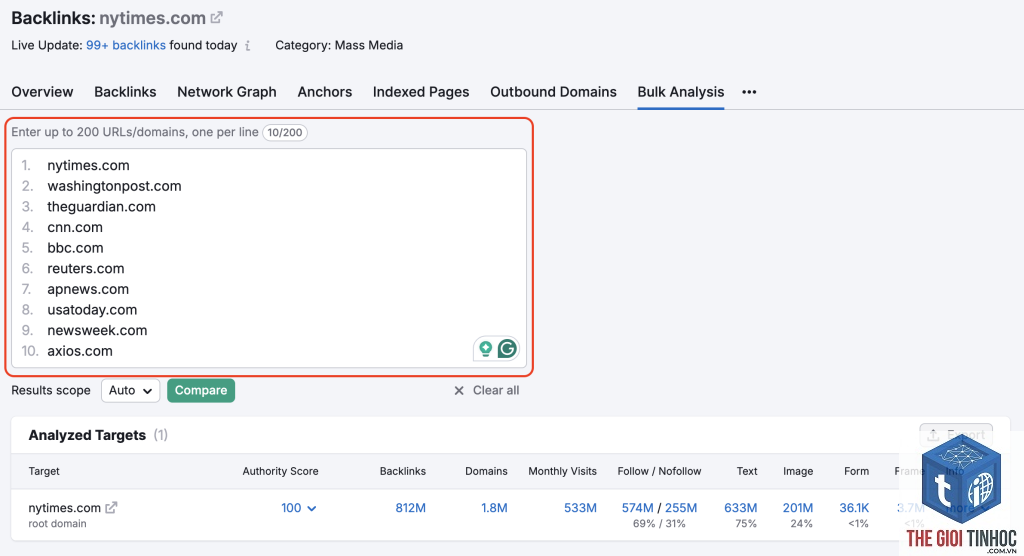The height and width of the screenshot is (556, 1024).
Task: Click the bbc.com entry in list
Action: 75,248
